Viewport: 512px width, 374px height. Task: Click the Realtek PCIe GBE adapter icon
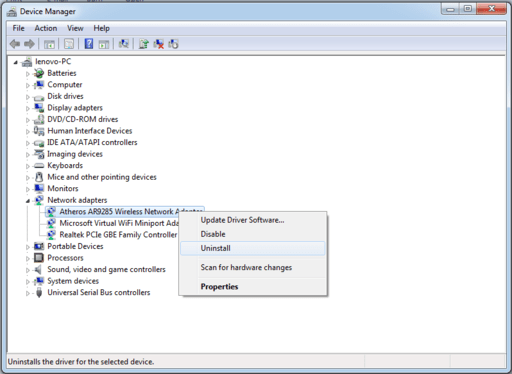(51, 235)
